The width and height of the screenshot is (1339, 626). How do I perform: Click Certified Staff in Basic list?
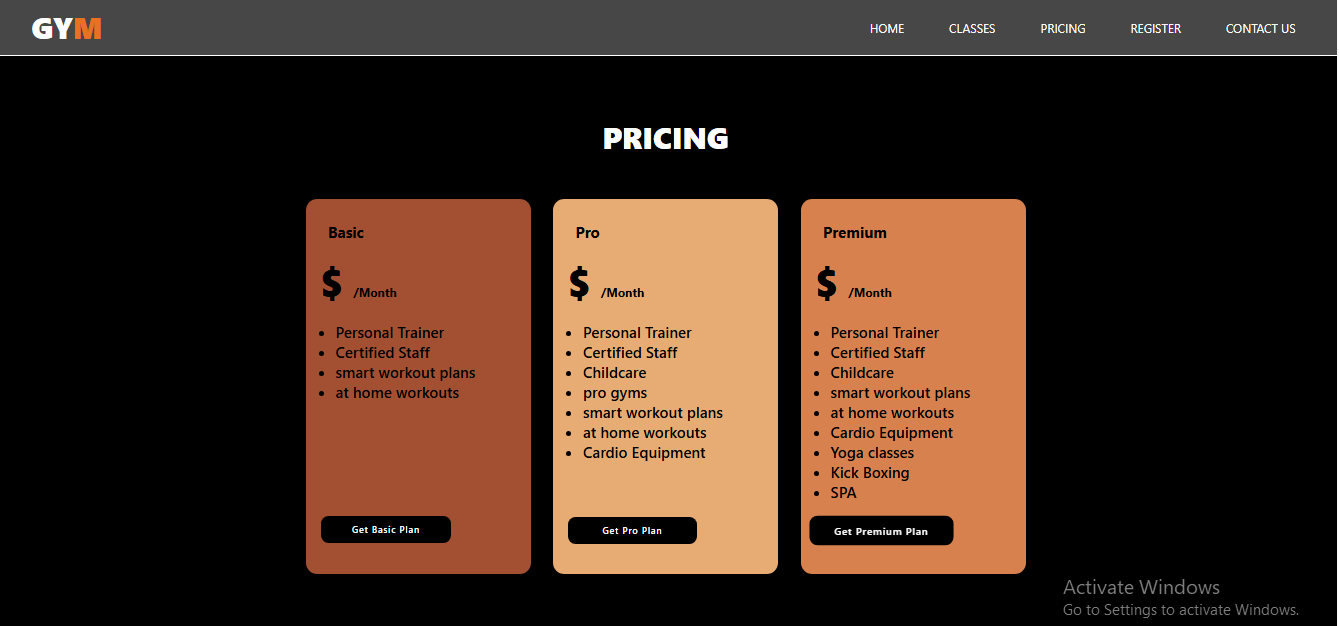click(383, 353)
